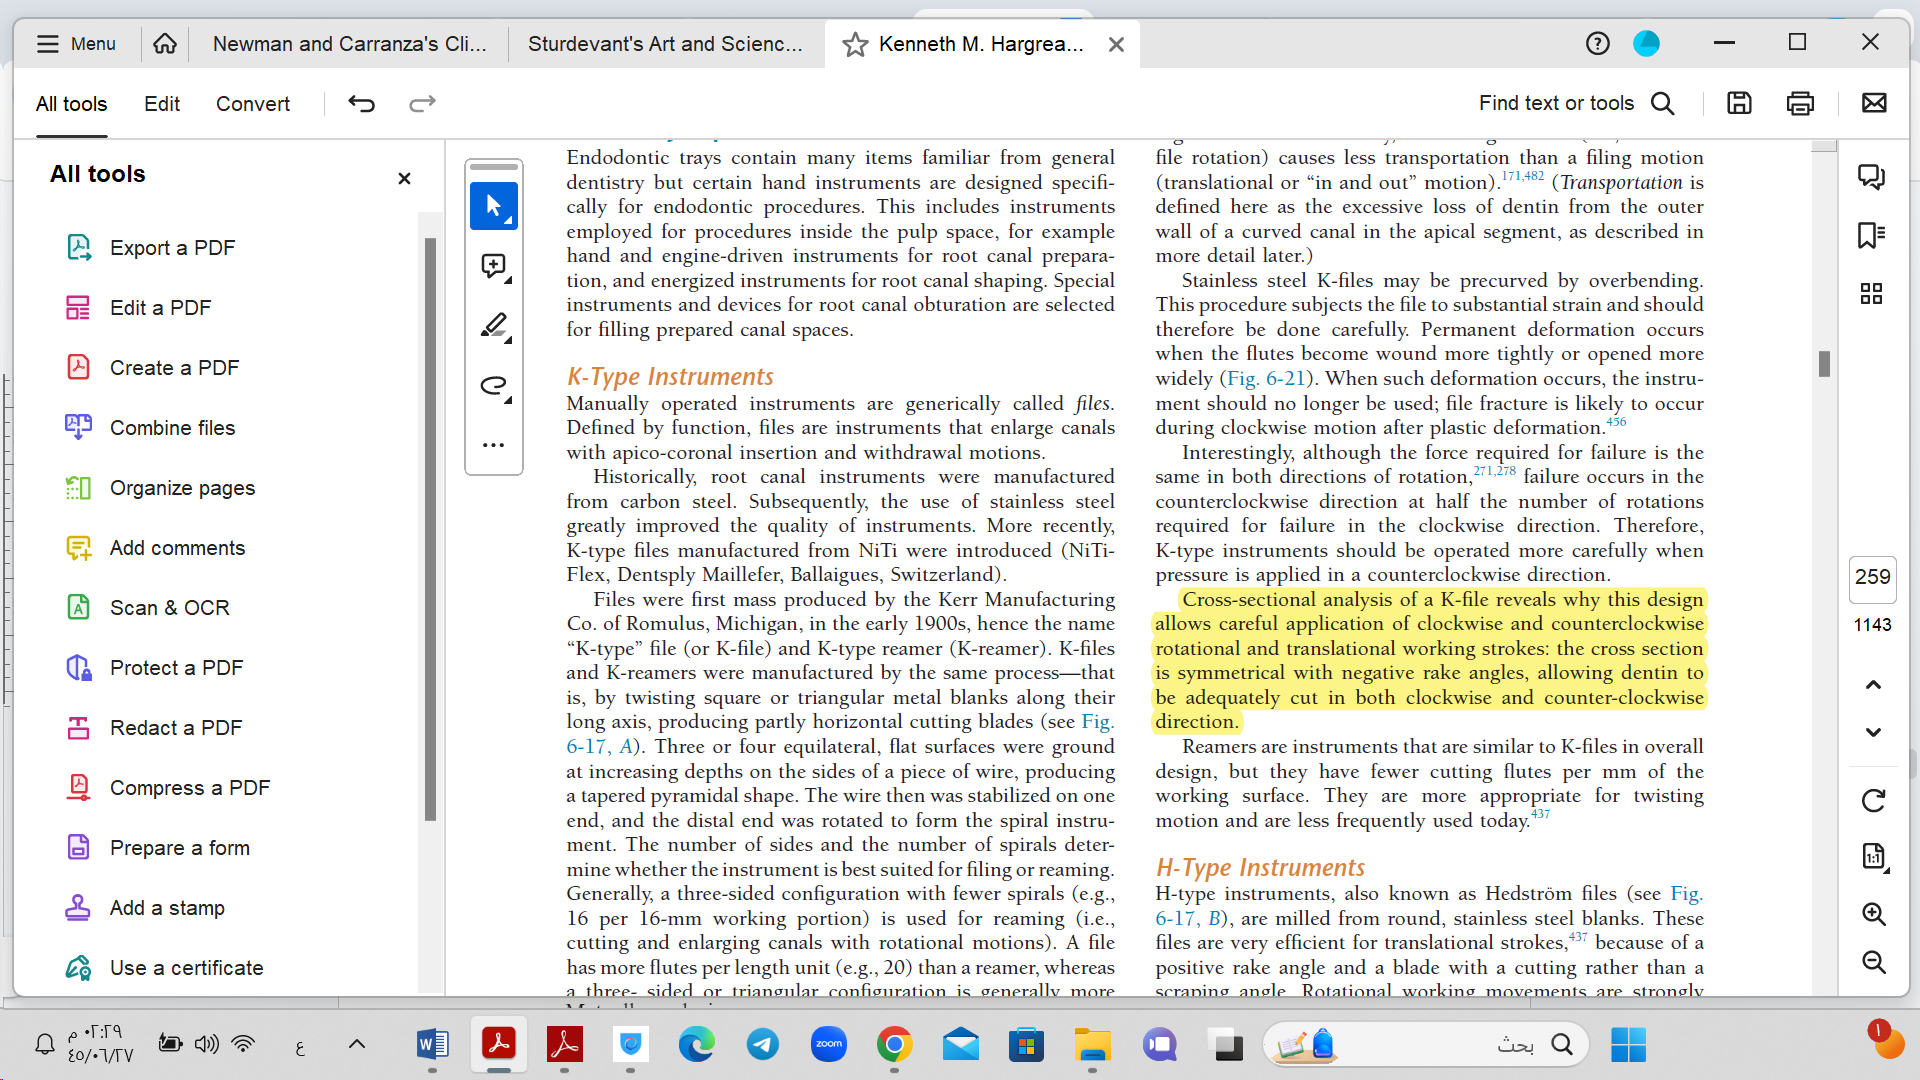Share the file by email

coord(1874,103)
